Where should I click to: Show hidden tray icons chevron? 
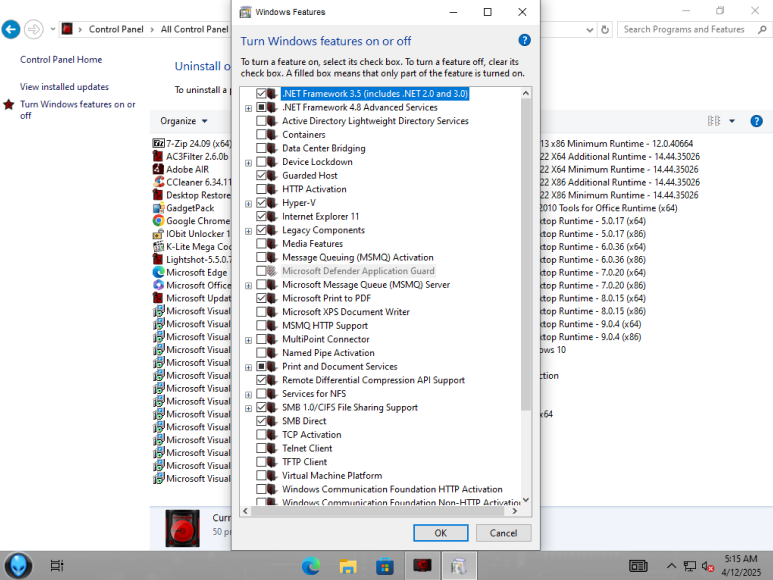coord(671,566)
